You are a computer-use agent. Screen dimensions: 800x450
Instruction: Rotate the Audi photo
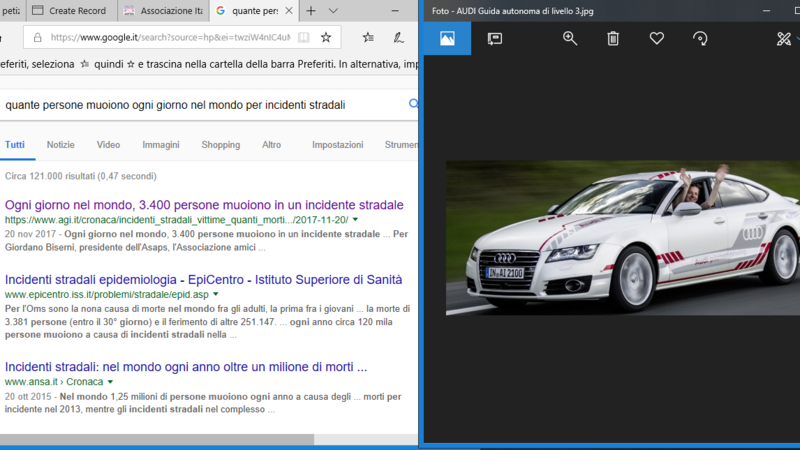(700, 38)
